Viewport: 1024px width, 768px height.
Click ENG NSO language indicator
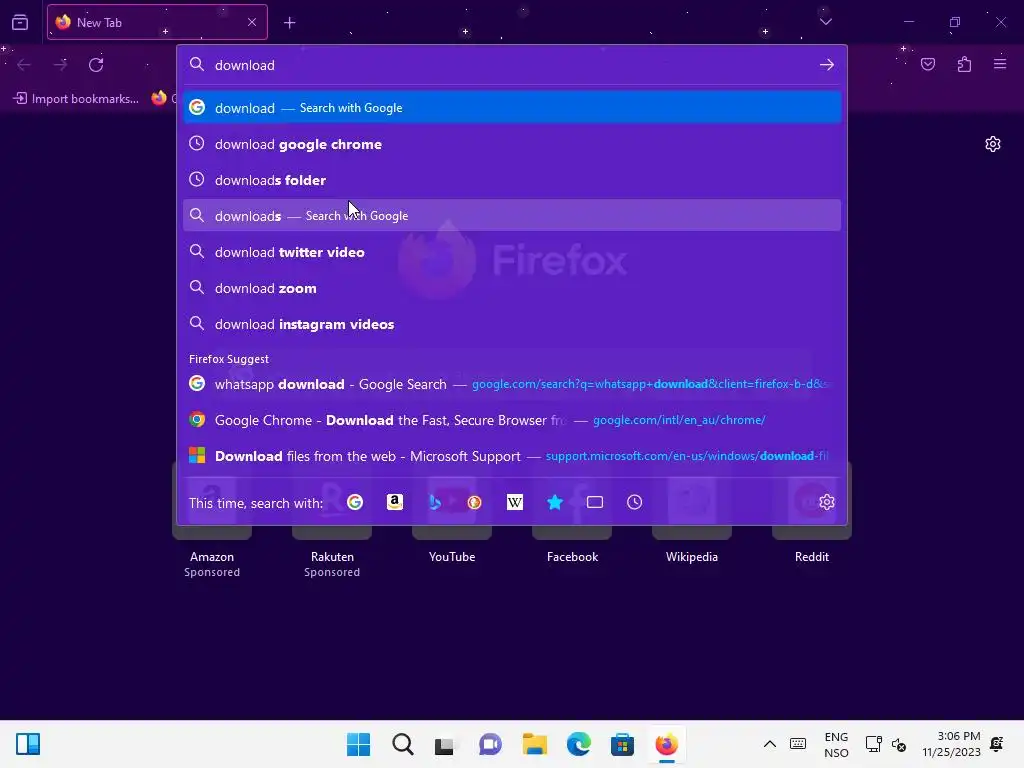click(836, 744)
